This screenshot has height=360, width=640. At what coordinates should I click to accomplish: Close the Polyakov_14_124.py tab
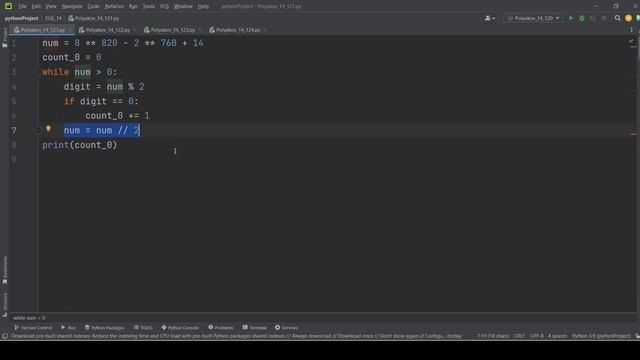click(x=265, y=30)
